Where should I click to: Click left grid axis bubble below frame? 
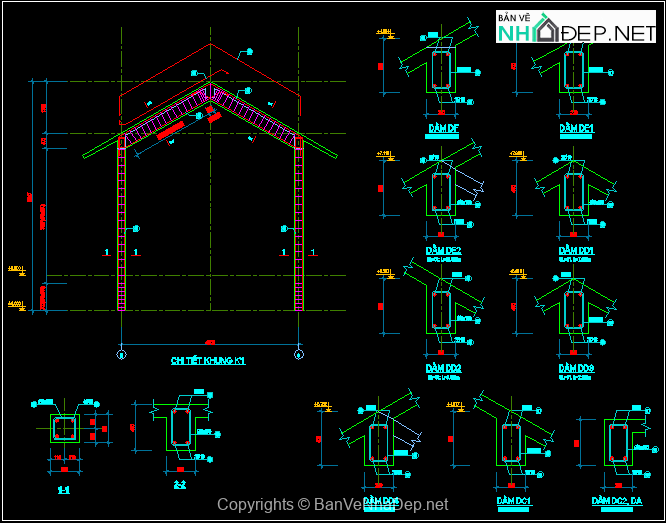coord(122,353)
